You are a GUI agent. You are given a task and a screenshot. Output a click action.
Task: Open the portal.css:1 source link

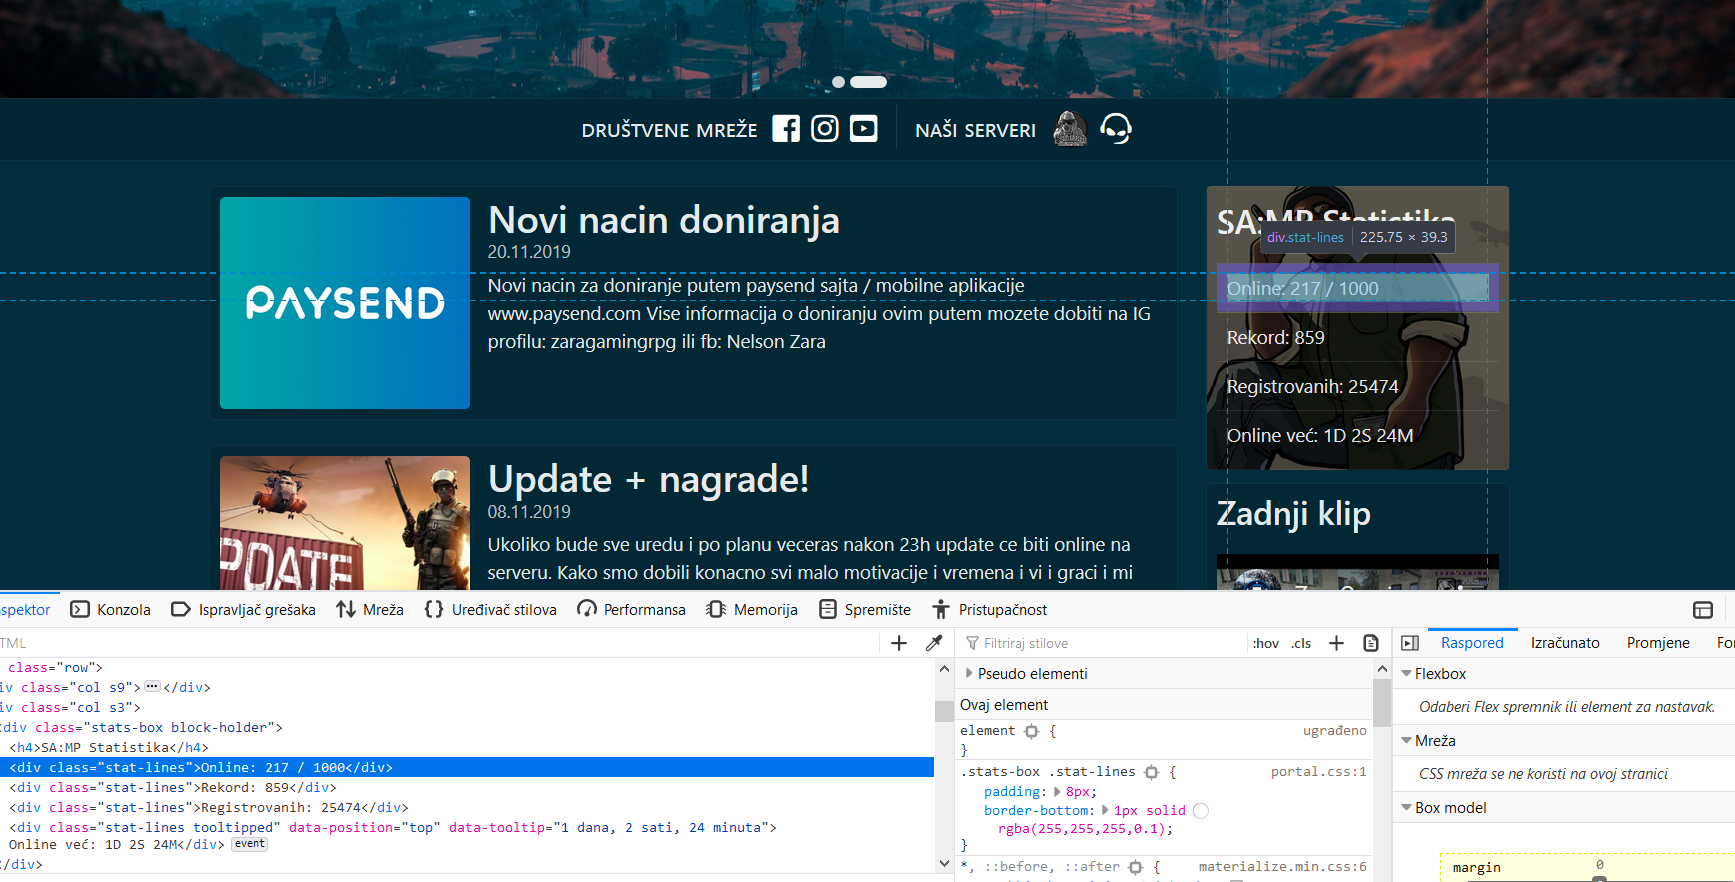coord(1317,772)
